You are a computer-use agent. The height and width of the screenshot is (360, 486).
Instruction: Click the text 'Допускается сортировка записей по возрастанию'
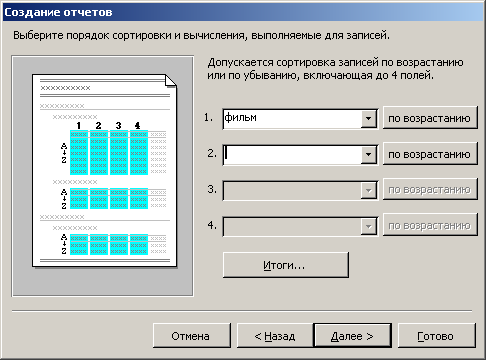pyautogui.click(x=335, y=62)
